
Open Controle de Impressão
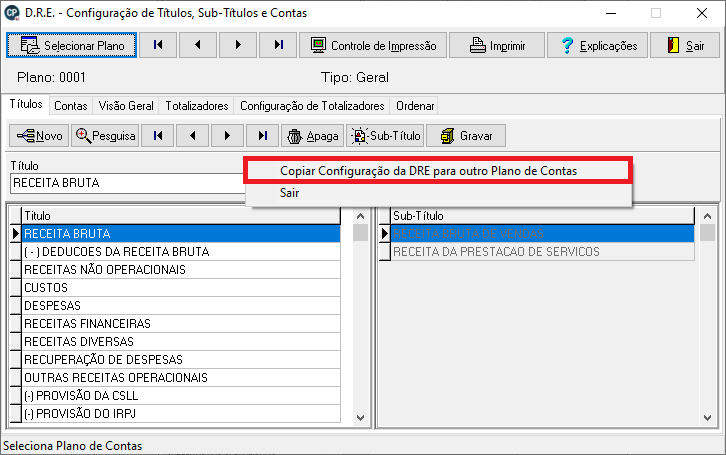pos(373,45)
